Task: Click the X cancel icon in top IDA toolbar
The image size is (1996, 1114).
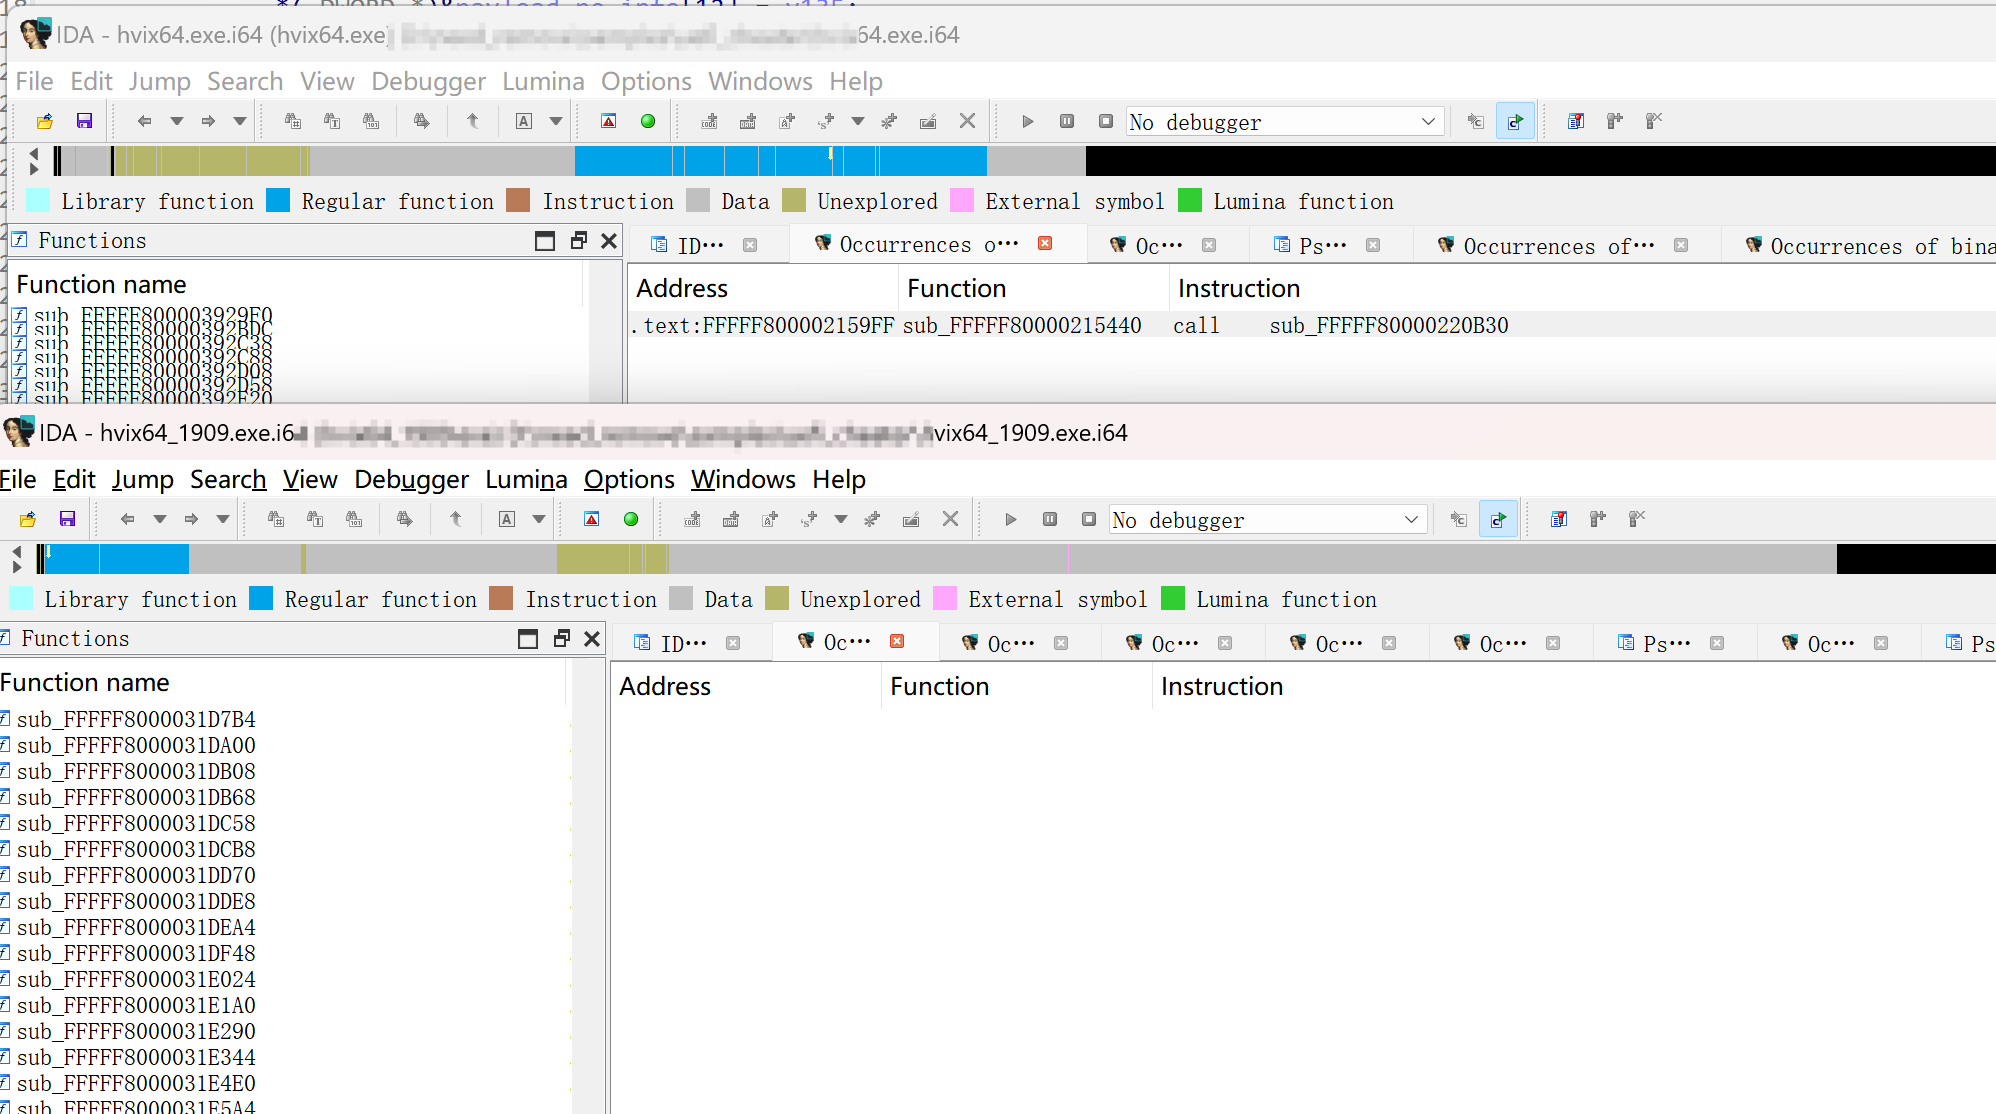Action: coord(967,121)
